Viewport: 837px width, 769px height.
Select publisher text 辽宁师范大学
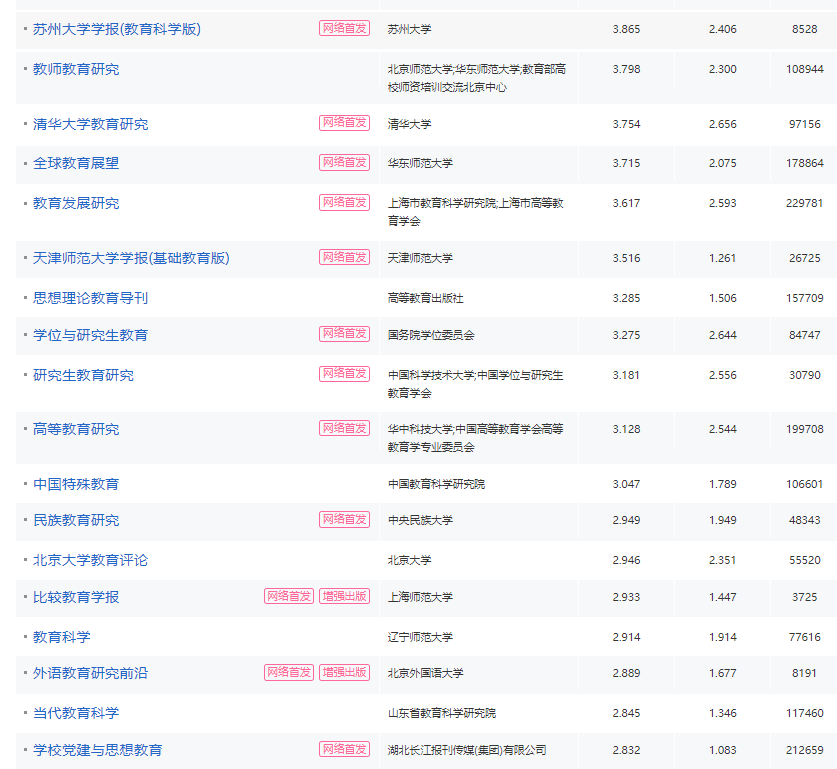420,637
